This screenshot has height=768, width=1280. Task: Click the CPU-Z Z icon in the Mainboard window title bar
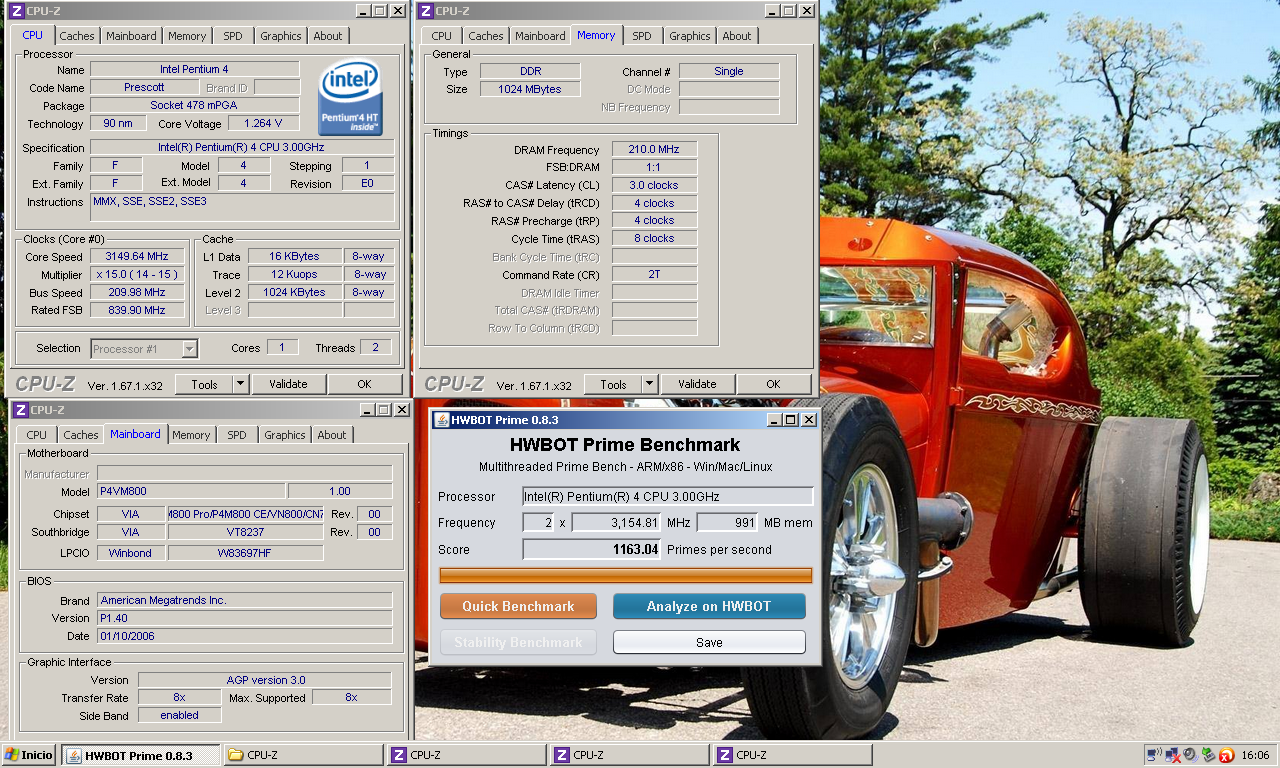point(19,410)
